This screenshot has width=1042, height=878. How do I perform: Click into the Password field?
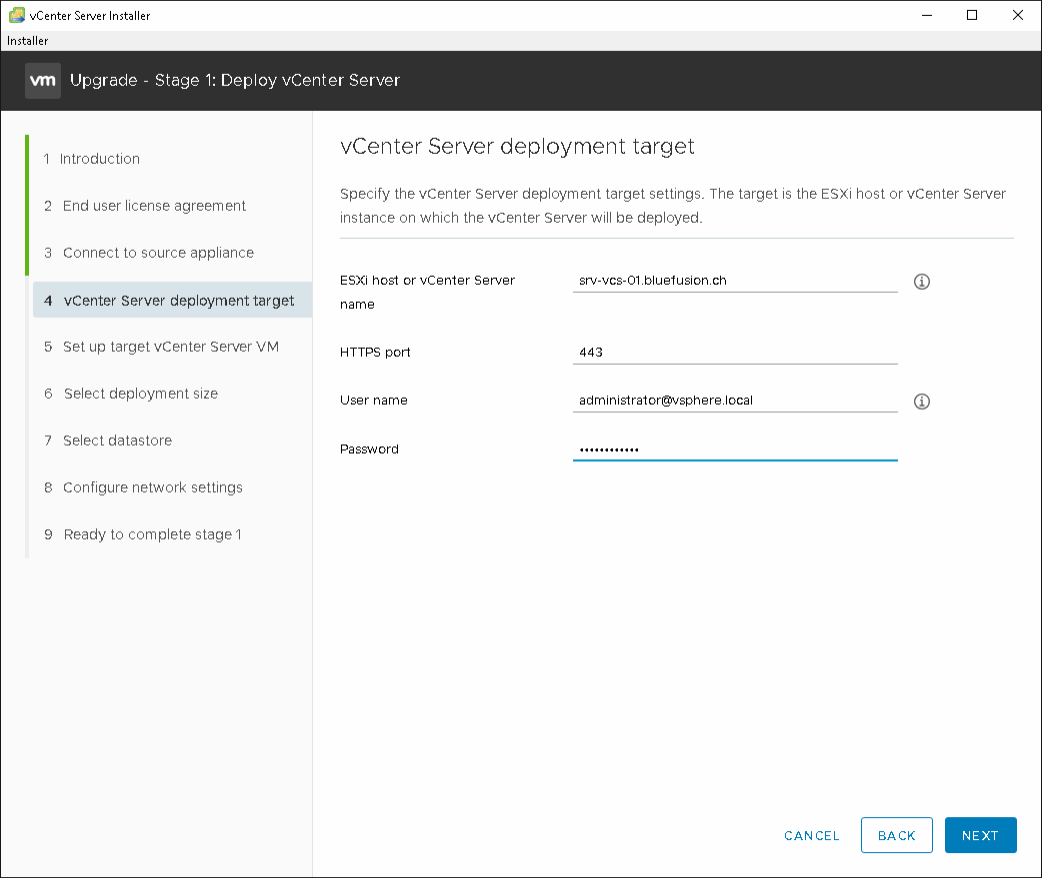pos(735,449)
